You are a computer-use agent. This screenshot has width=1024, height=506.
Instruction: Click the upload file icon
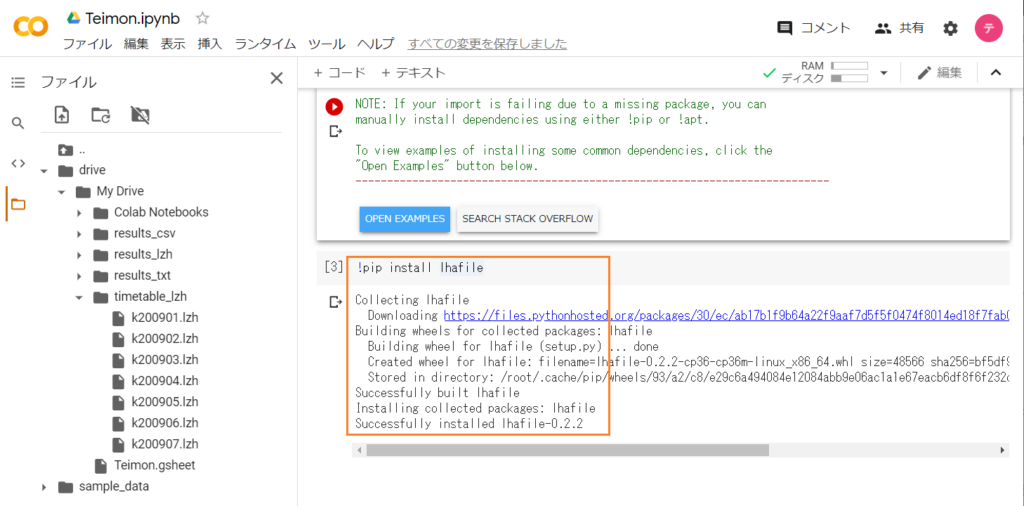tap(61, 115)
